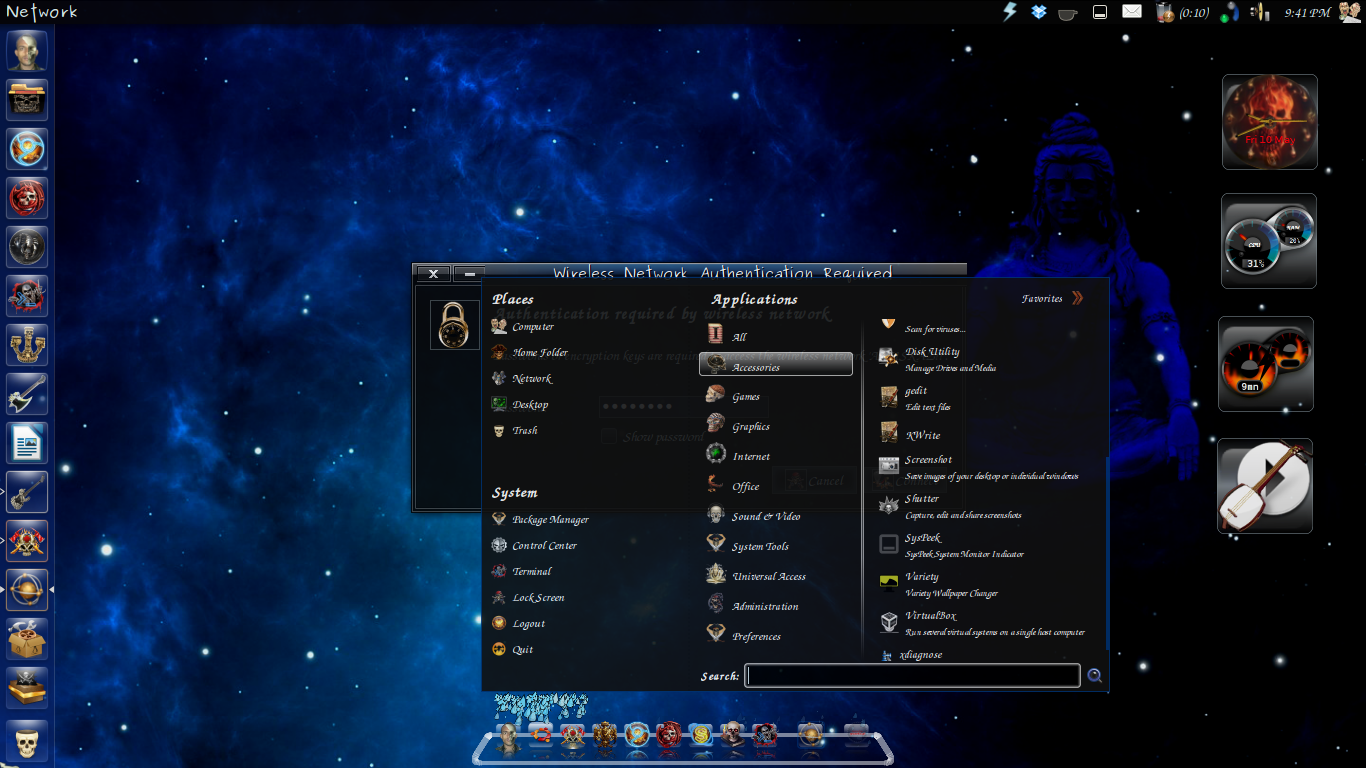This screenshot has width=1366, height=768.
Task: Click the flaming skull clock widget
Action: [x=1269, y=122]
